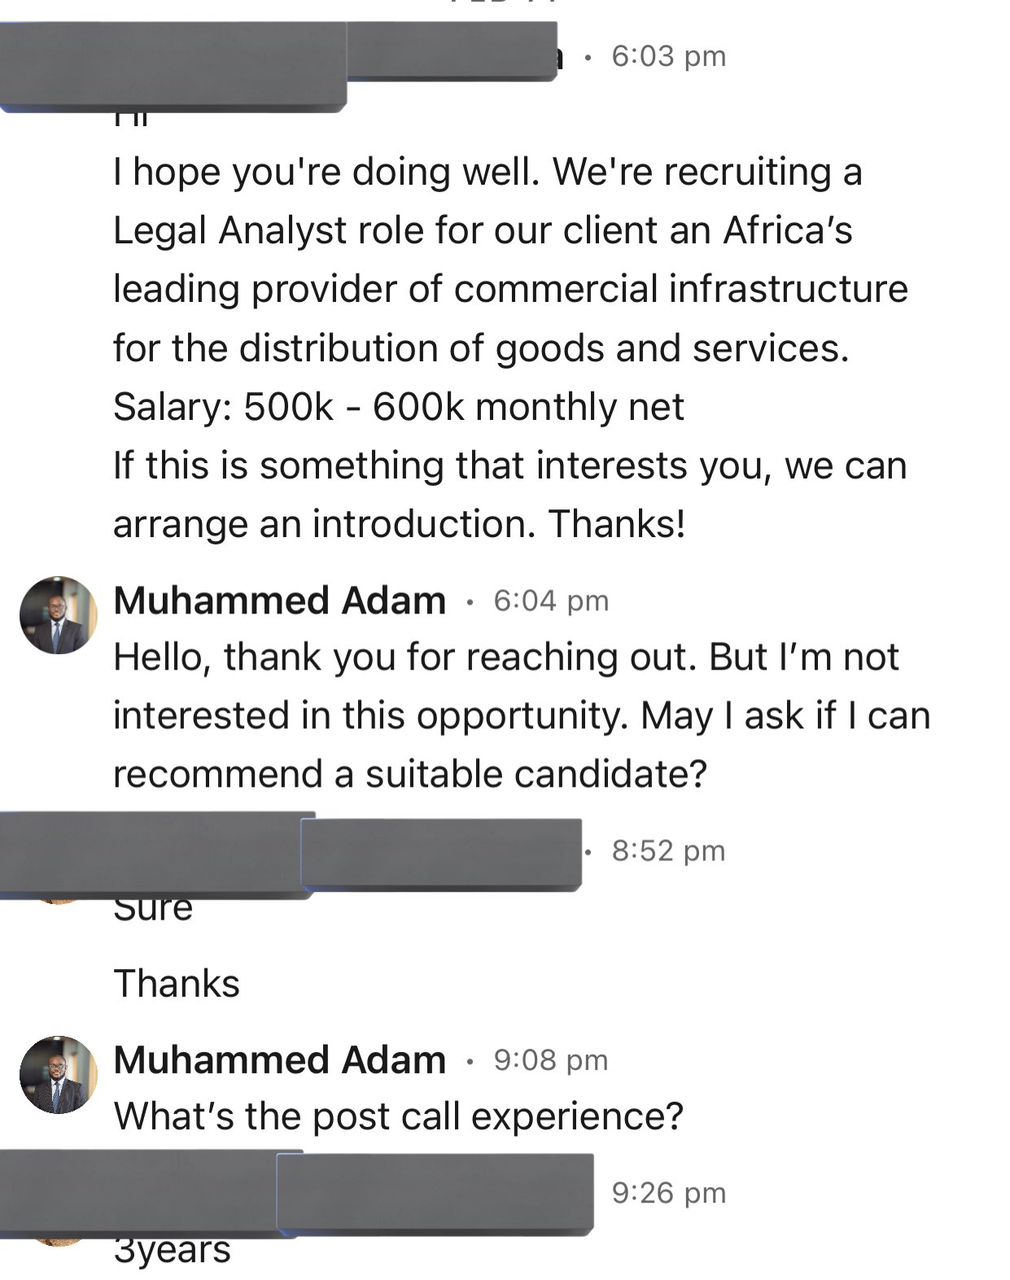Select the '3years' reply message
This screenshot has width=1010, height=1280.
(173, 1248)
